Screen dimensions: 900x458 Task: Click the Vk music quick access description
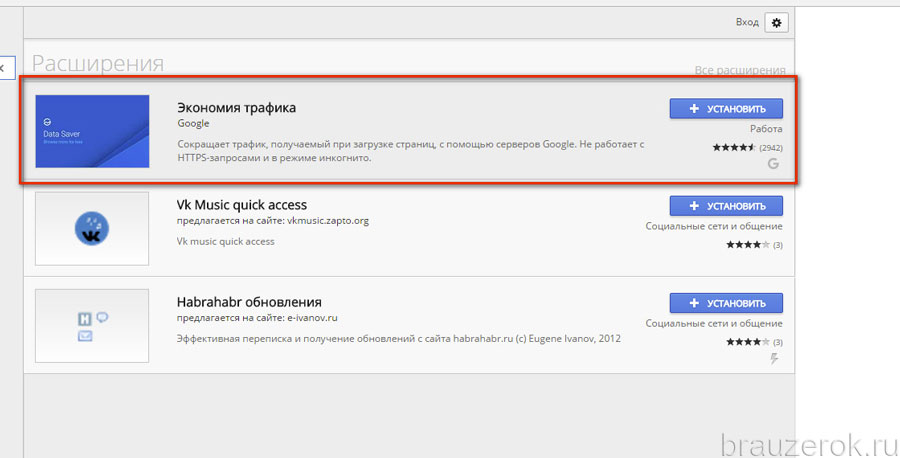[x=226, y=242]
